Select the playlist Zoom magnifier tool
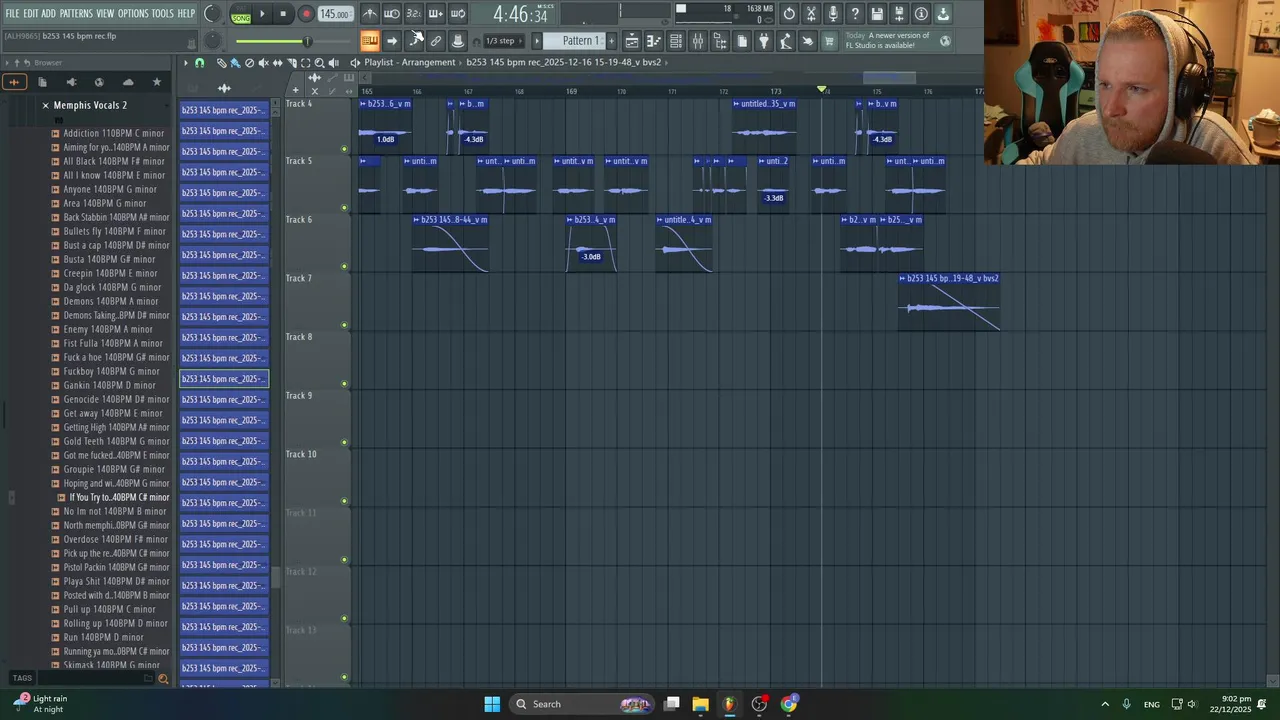Screen dimensions: 1280x720 tap(320, 63)
